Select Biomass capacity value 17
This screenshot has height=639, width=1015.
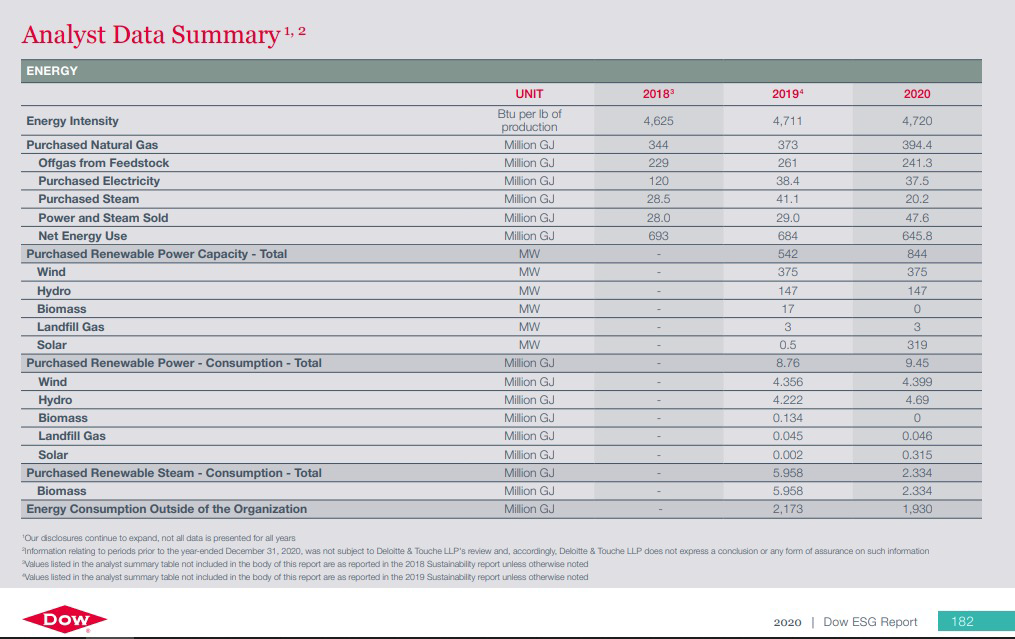[787, 309]
